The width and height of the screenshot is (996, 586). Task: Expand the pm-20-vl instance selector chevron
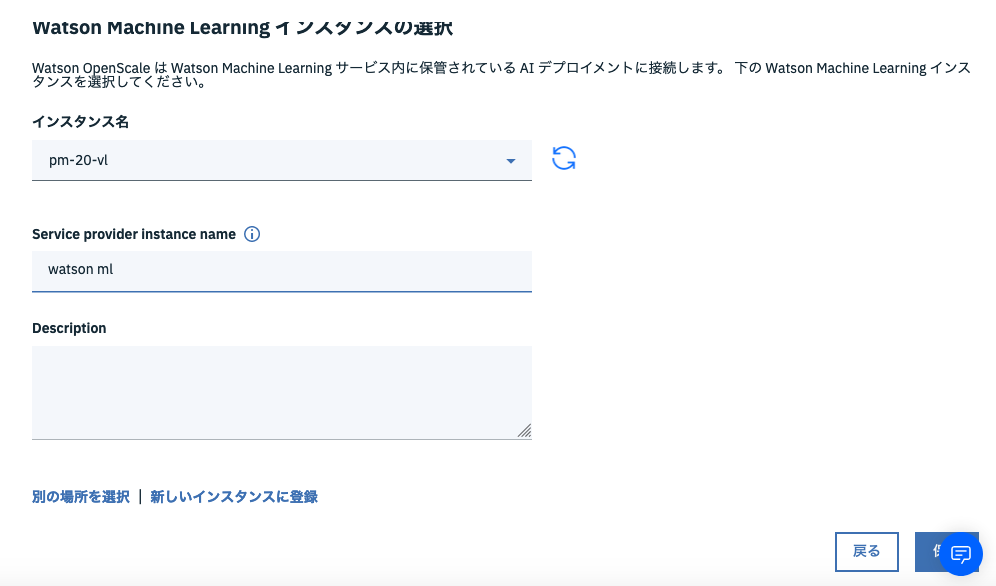tap(511, 160)
